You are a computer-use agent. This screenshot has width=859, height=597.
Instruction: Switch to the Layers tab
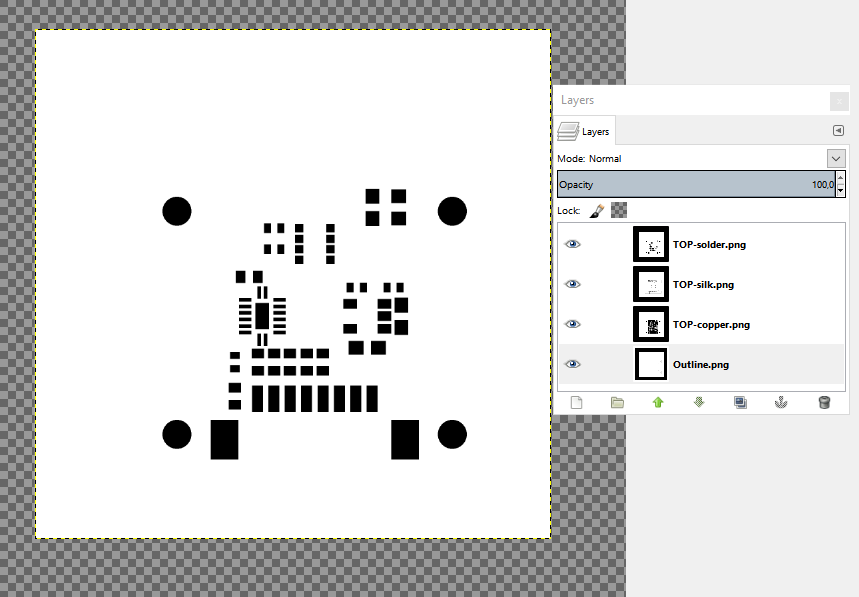click(x=585, y=131)
